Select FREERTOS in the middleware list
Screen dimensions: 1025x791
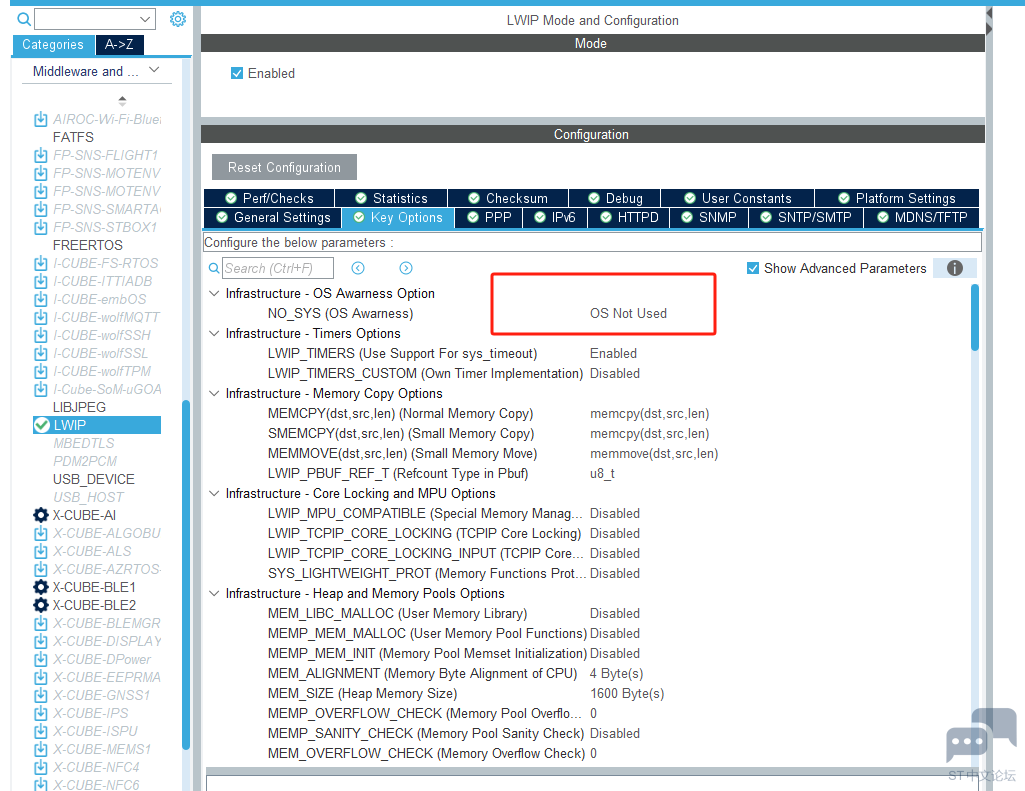[88, 245]
